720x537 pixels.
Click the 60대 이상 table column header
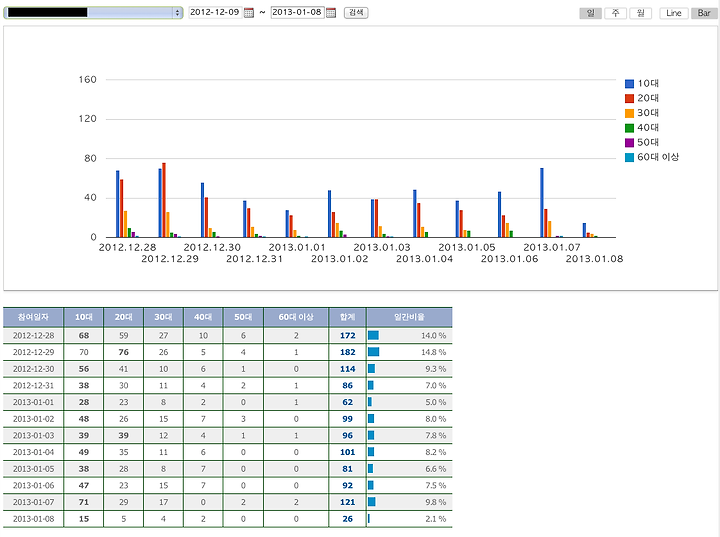tap(296, 317)
